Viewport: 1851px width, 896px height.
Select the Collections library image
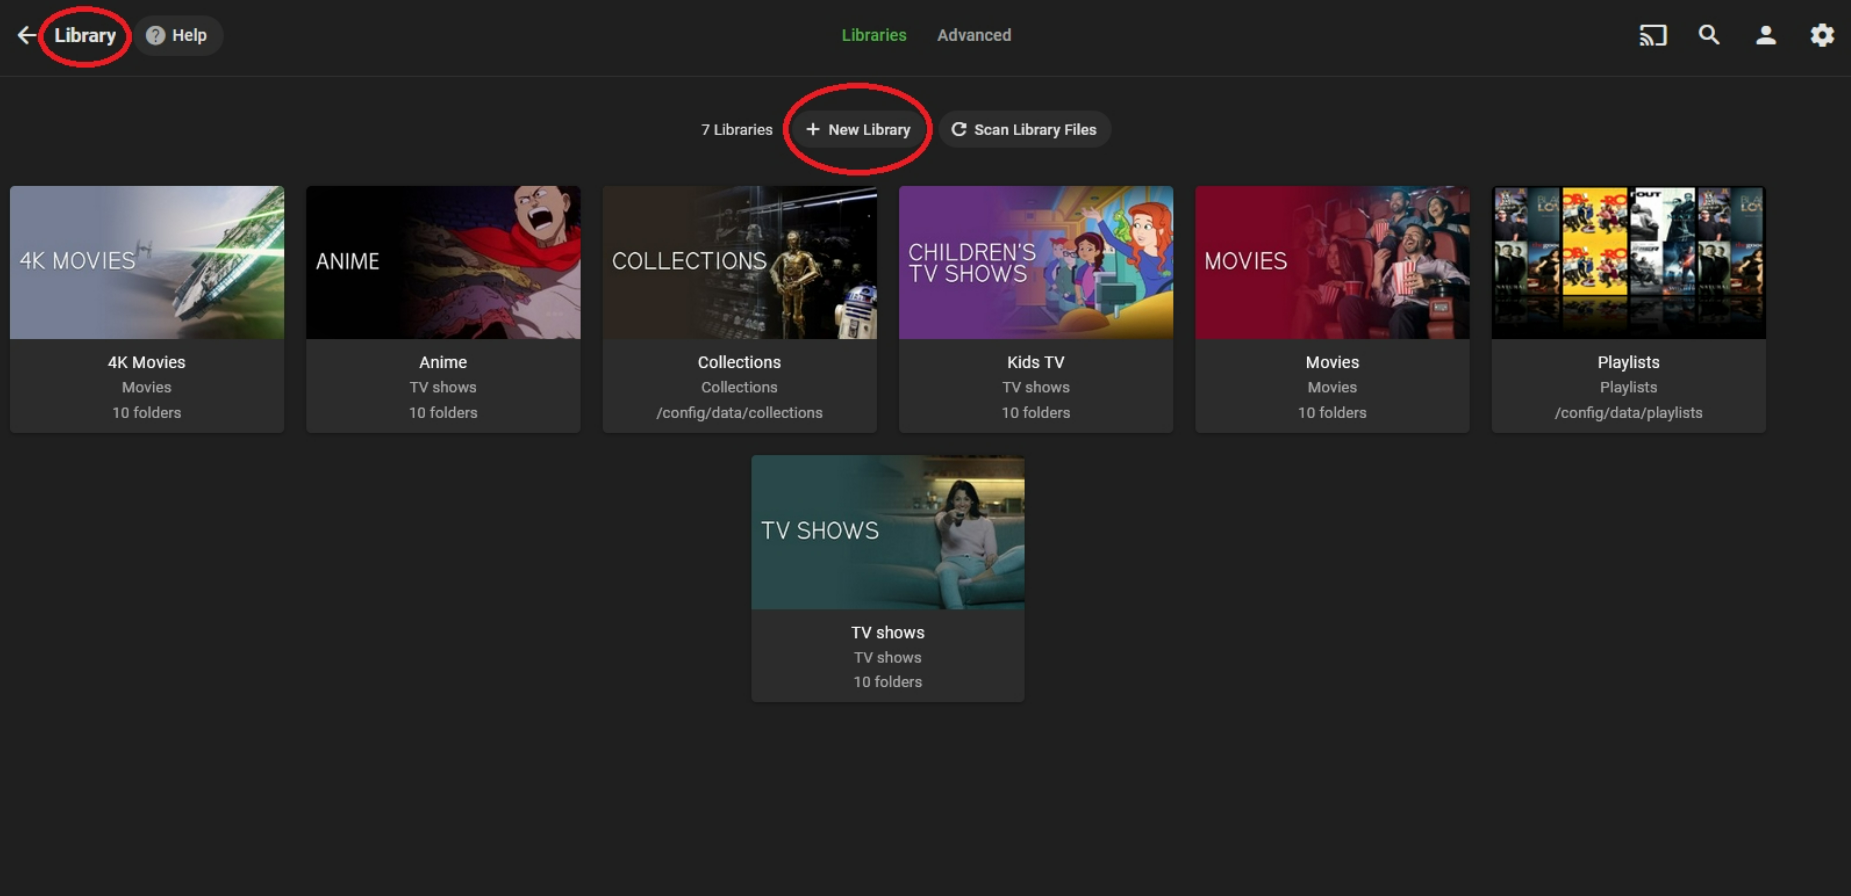point(739,262)
